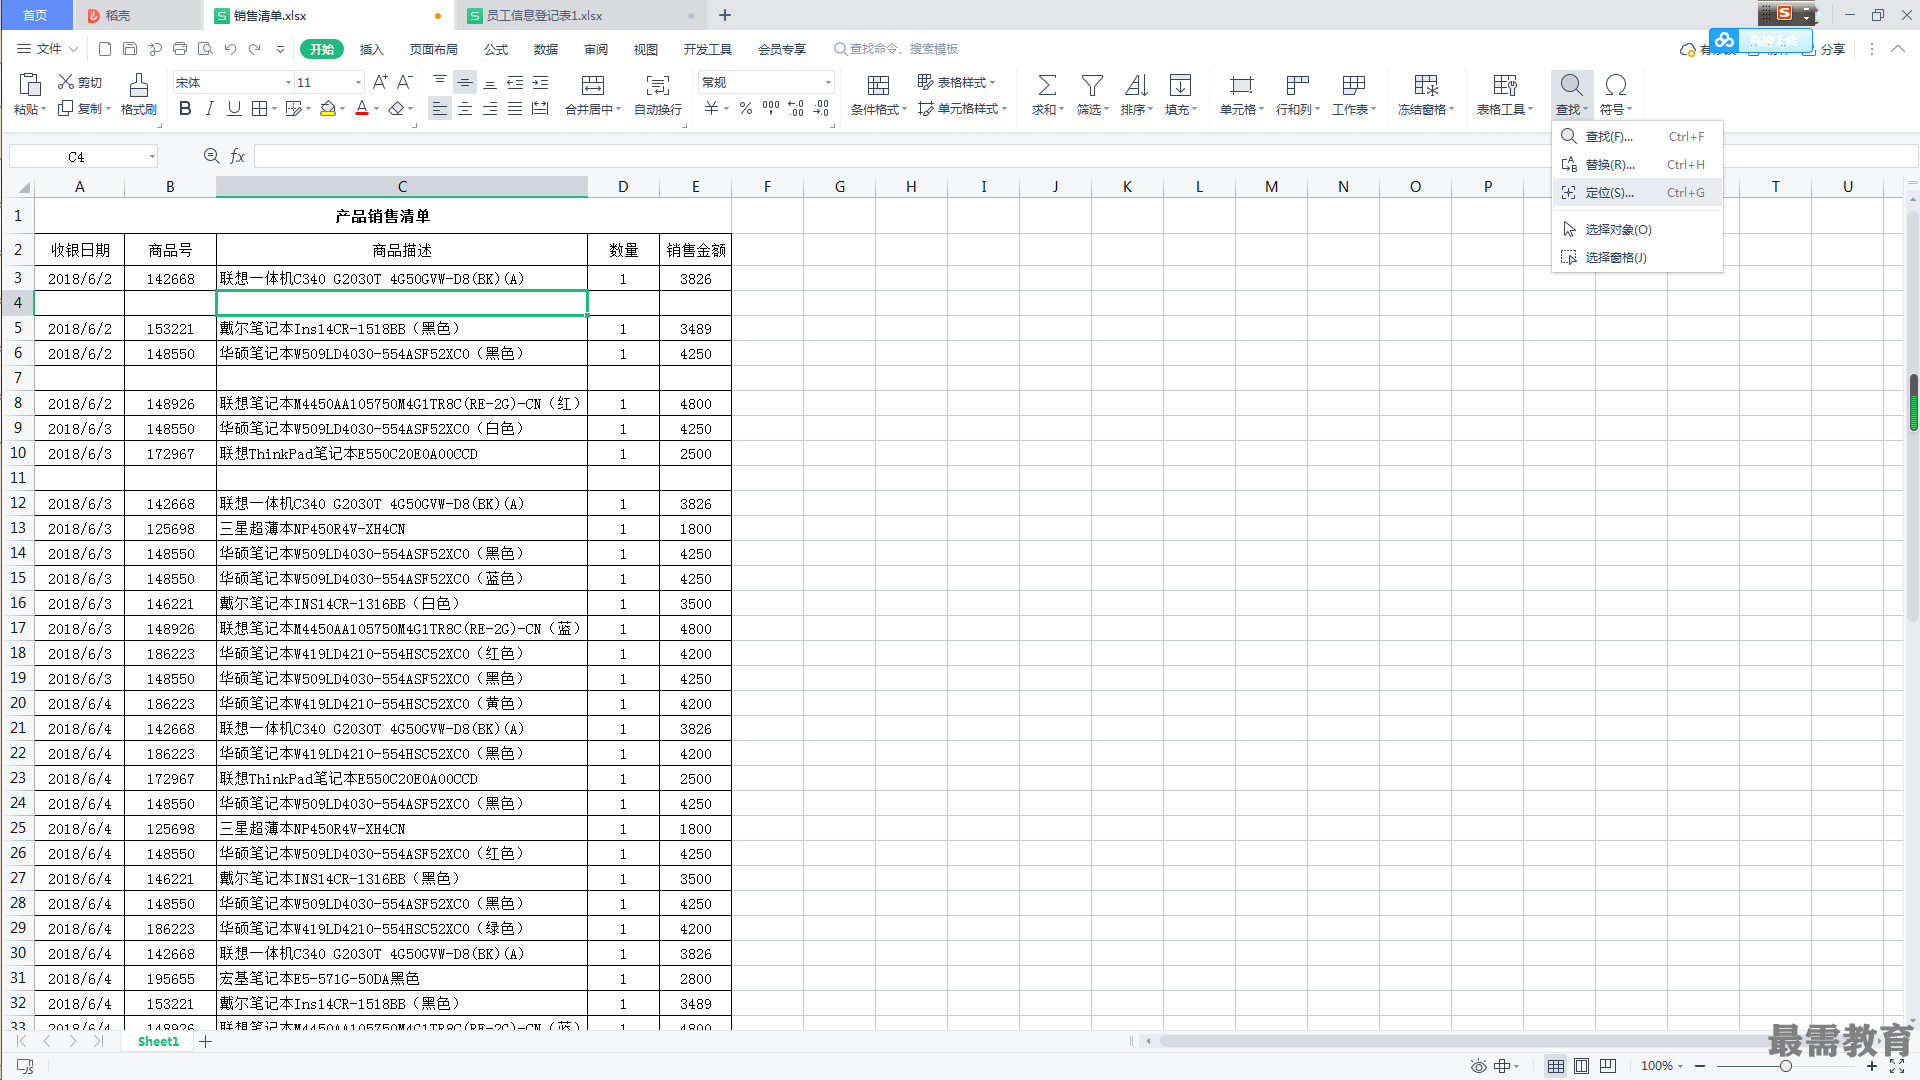The height and width of the screenshot is (1080, 1920).
Task: Click the Cut (剪切) scissors icon
Action: [x=66, y=82]
